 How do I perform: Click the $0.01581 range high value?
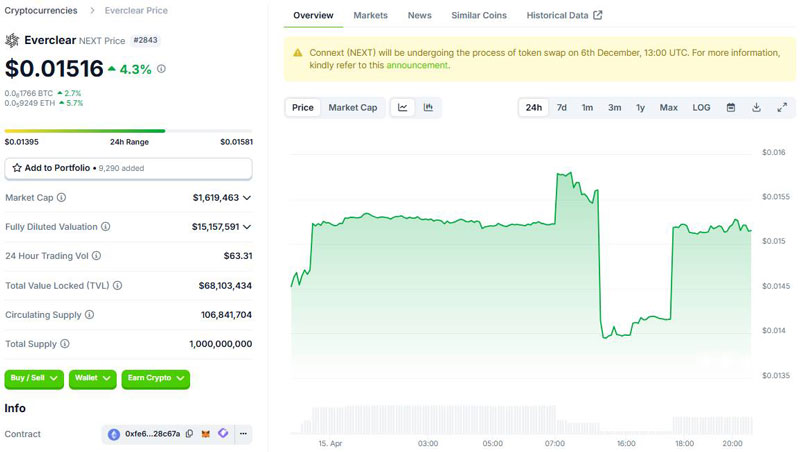[236, 142]
